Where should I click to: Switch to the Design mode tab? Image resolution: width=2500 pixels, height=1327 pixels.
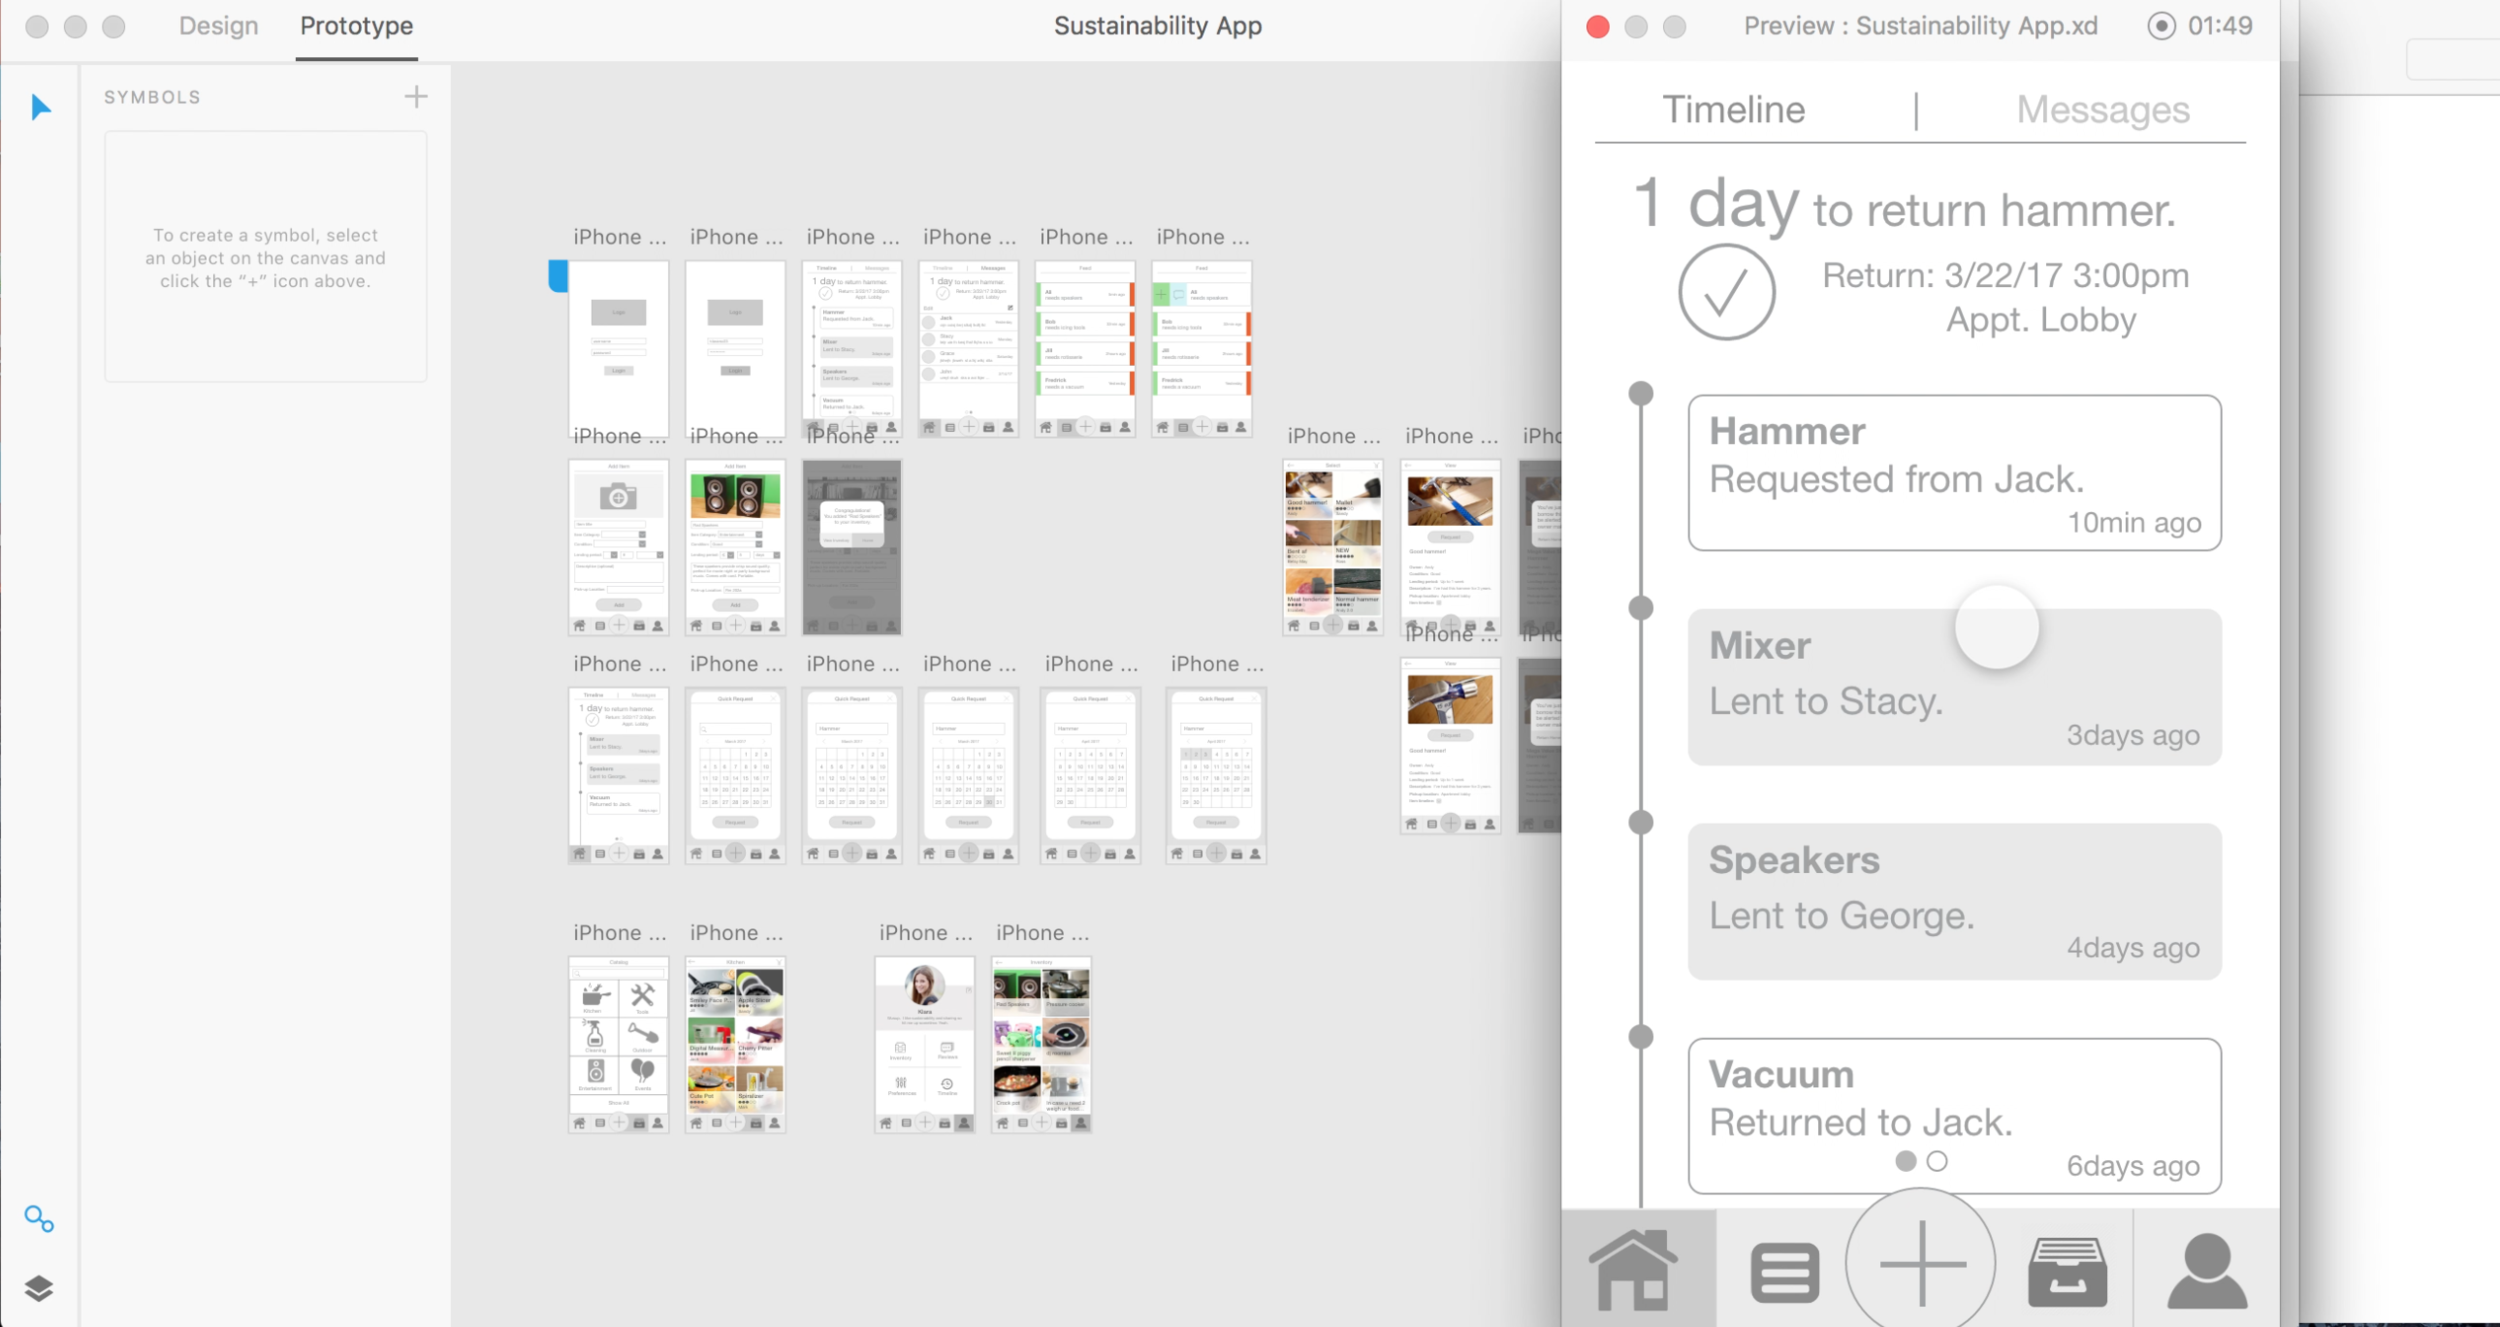pos(218,26)
